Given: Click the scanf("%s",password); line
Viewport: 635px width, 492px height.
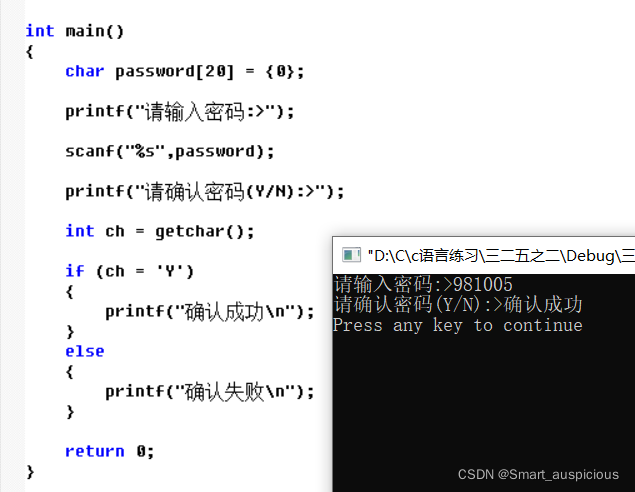Looking at the screenshot, I should (170, 151).
